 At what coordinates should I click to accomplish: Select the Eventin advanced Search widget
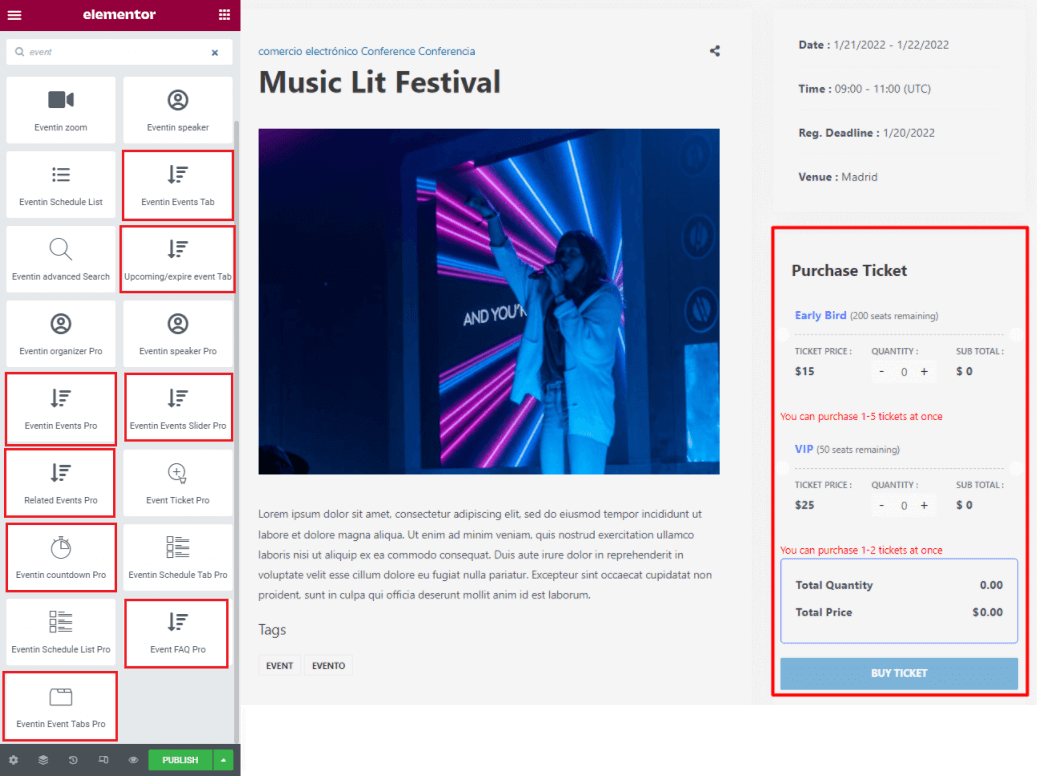(x=60, y=259)
